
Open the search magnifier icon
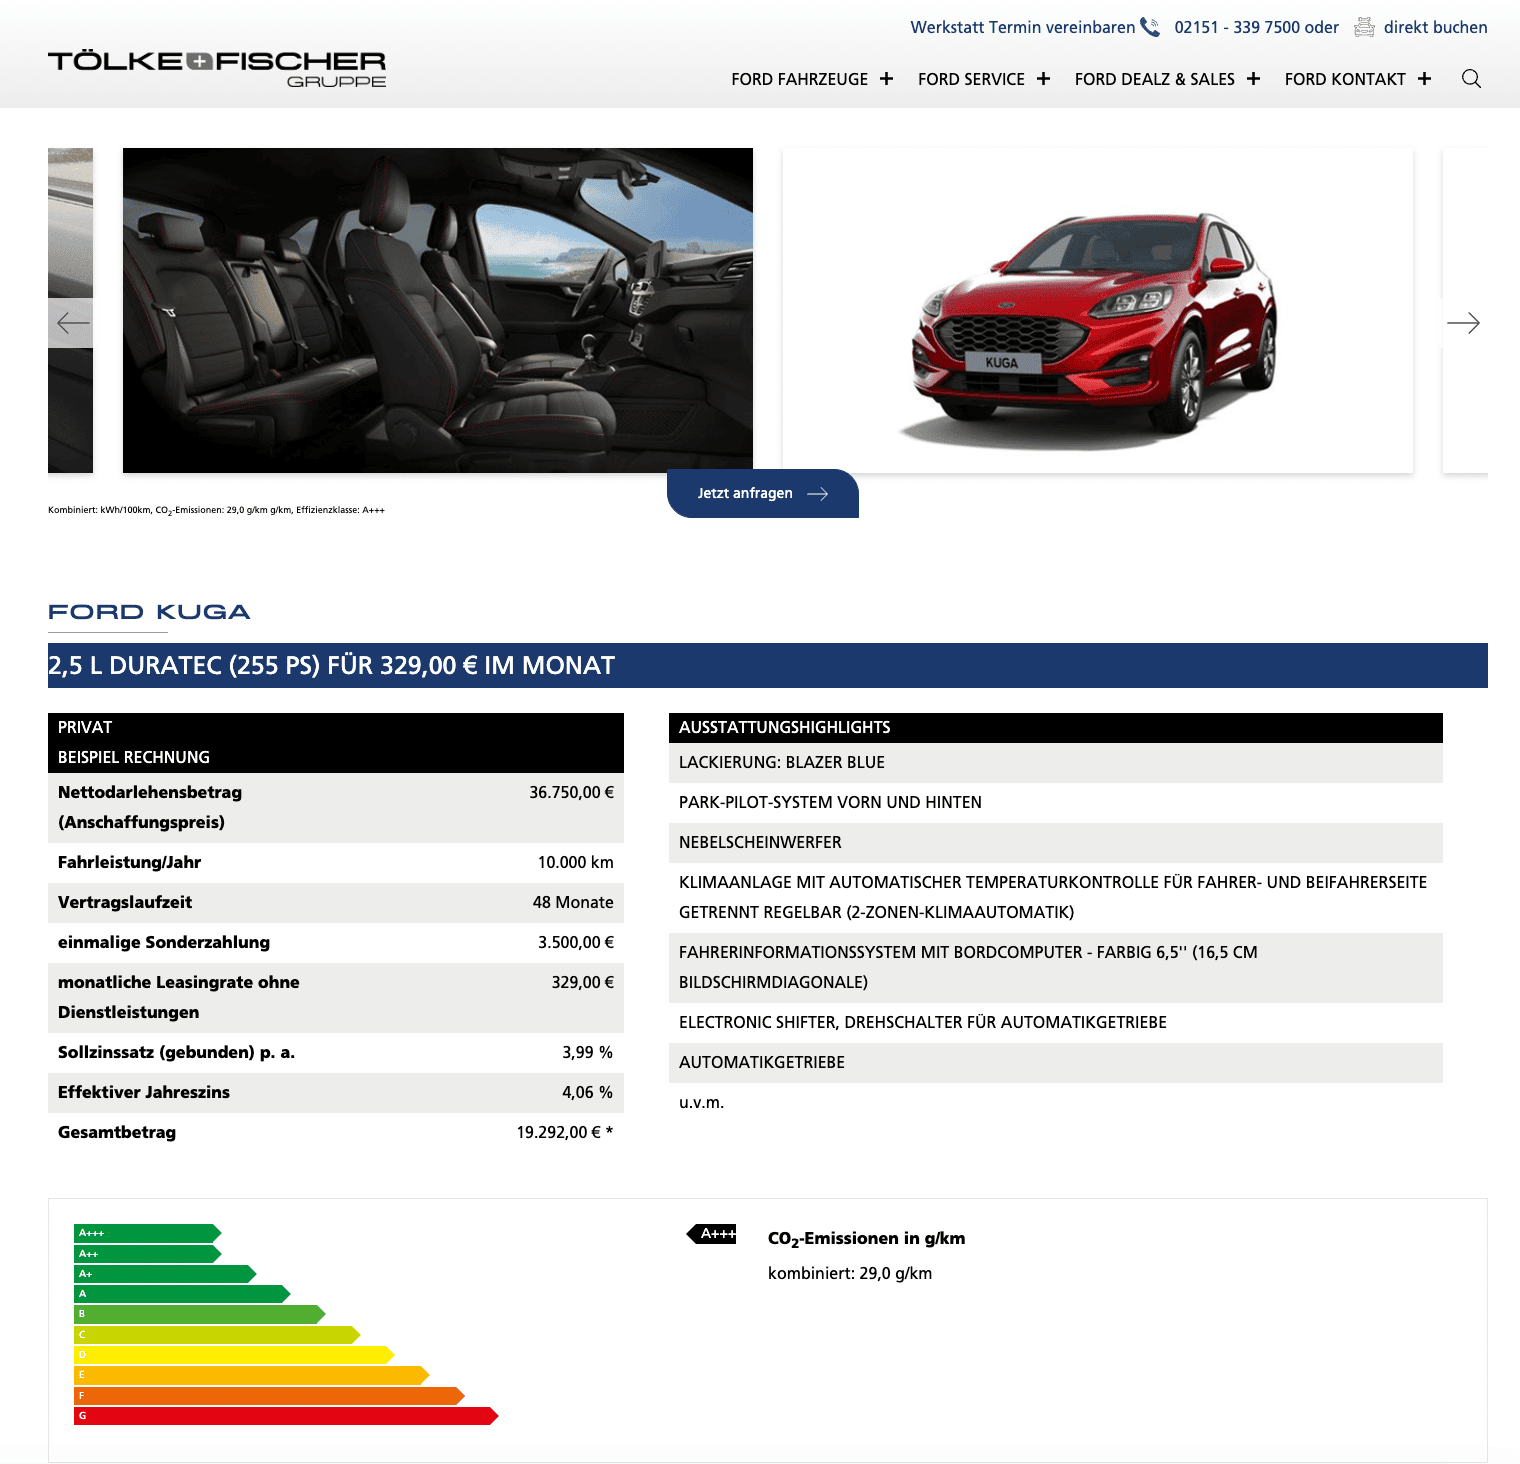1471,79
